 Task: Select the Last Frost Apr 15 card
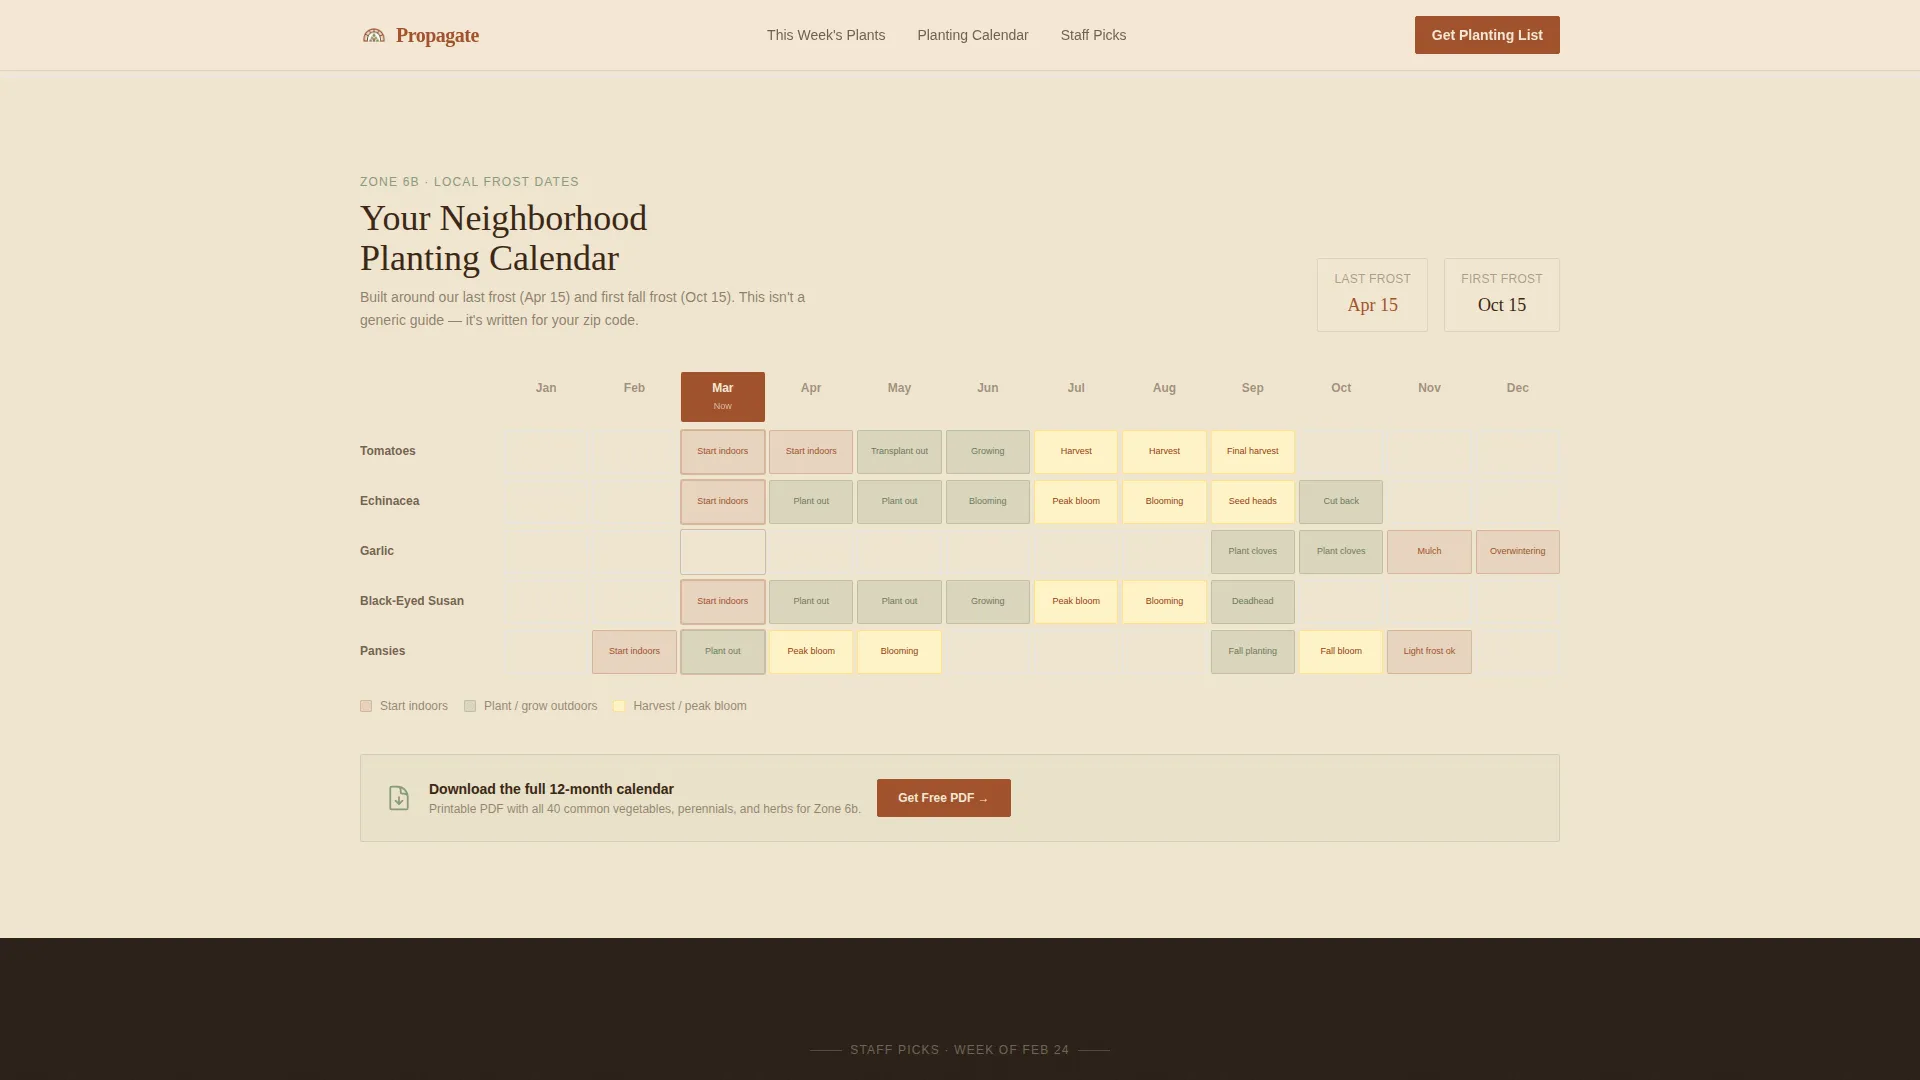pyautogui.click(x=1372, y=295)
